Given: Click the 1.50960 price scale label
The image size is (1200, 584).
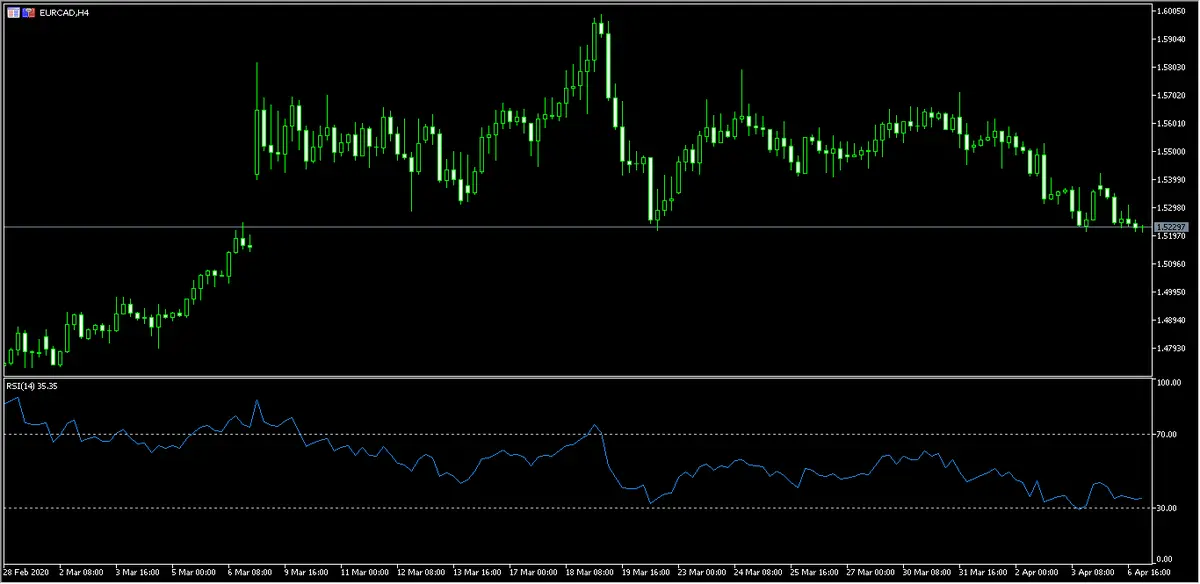Looking at the screenshot, I should (1171, 264).
